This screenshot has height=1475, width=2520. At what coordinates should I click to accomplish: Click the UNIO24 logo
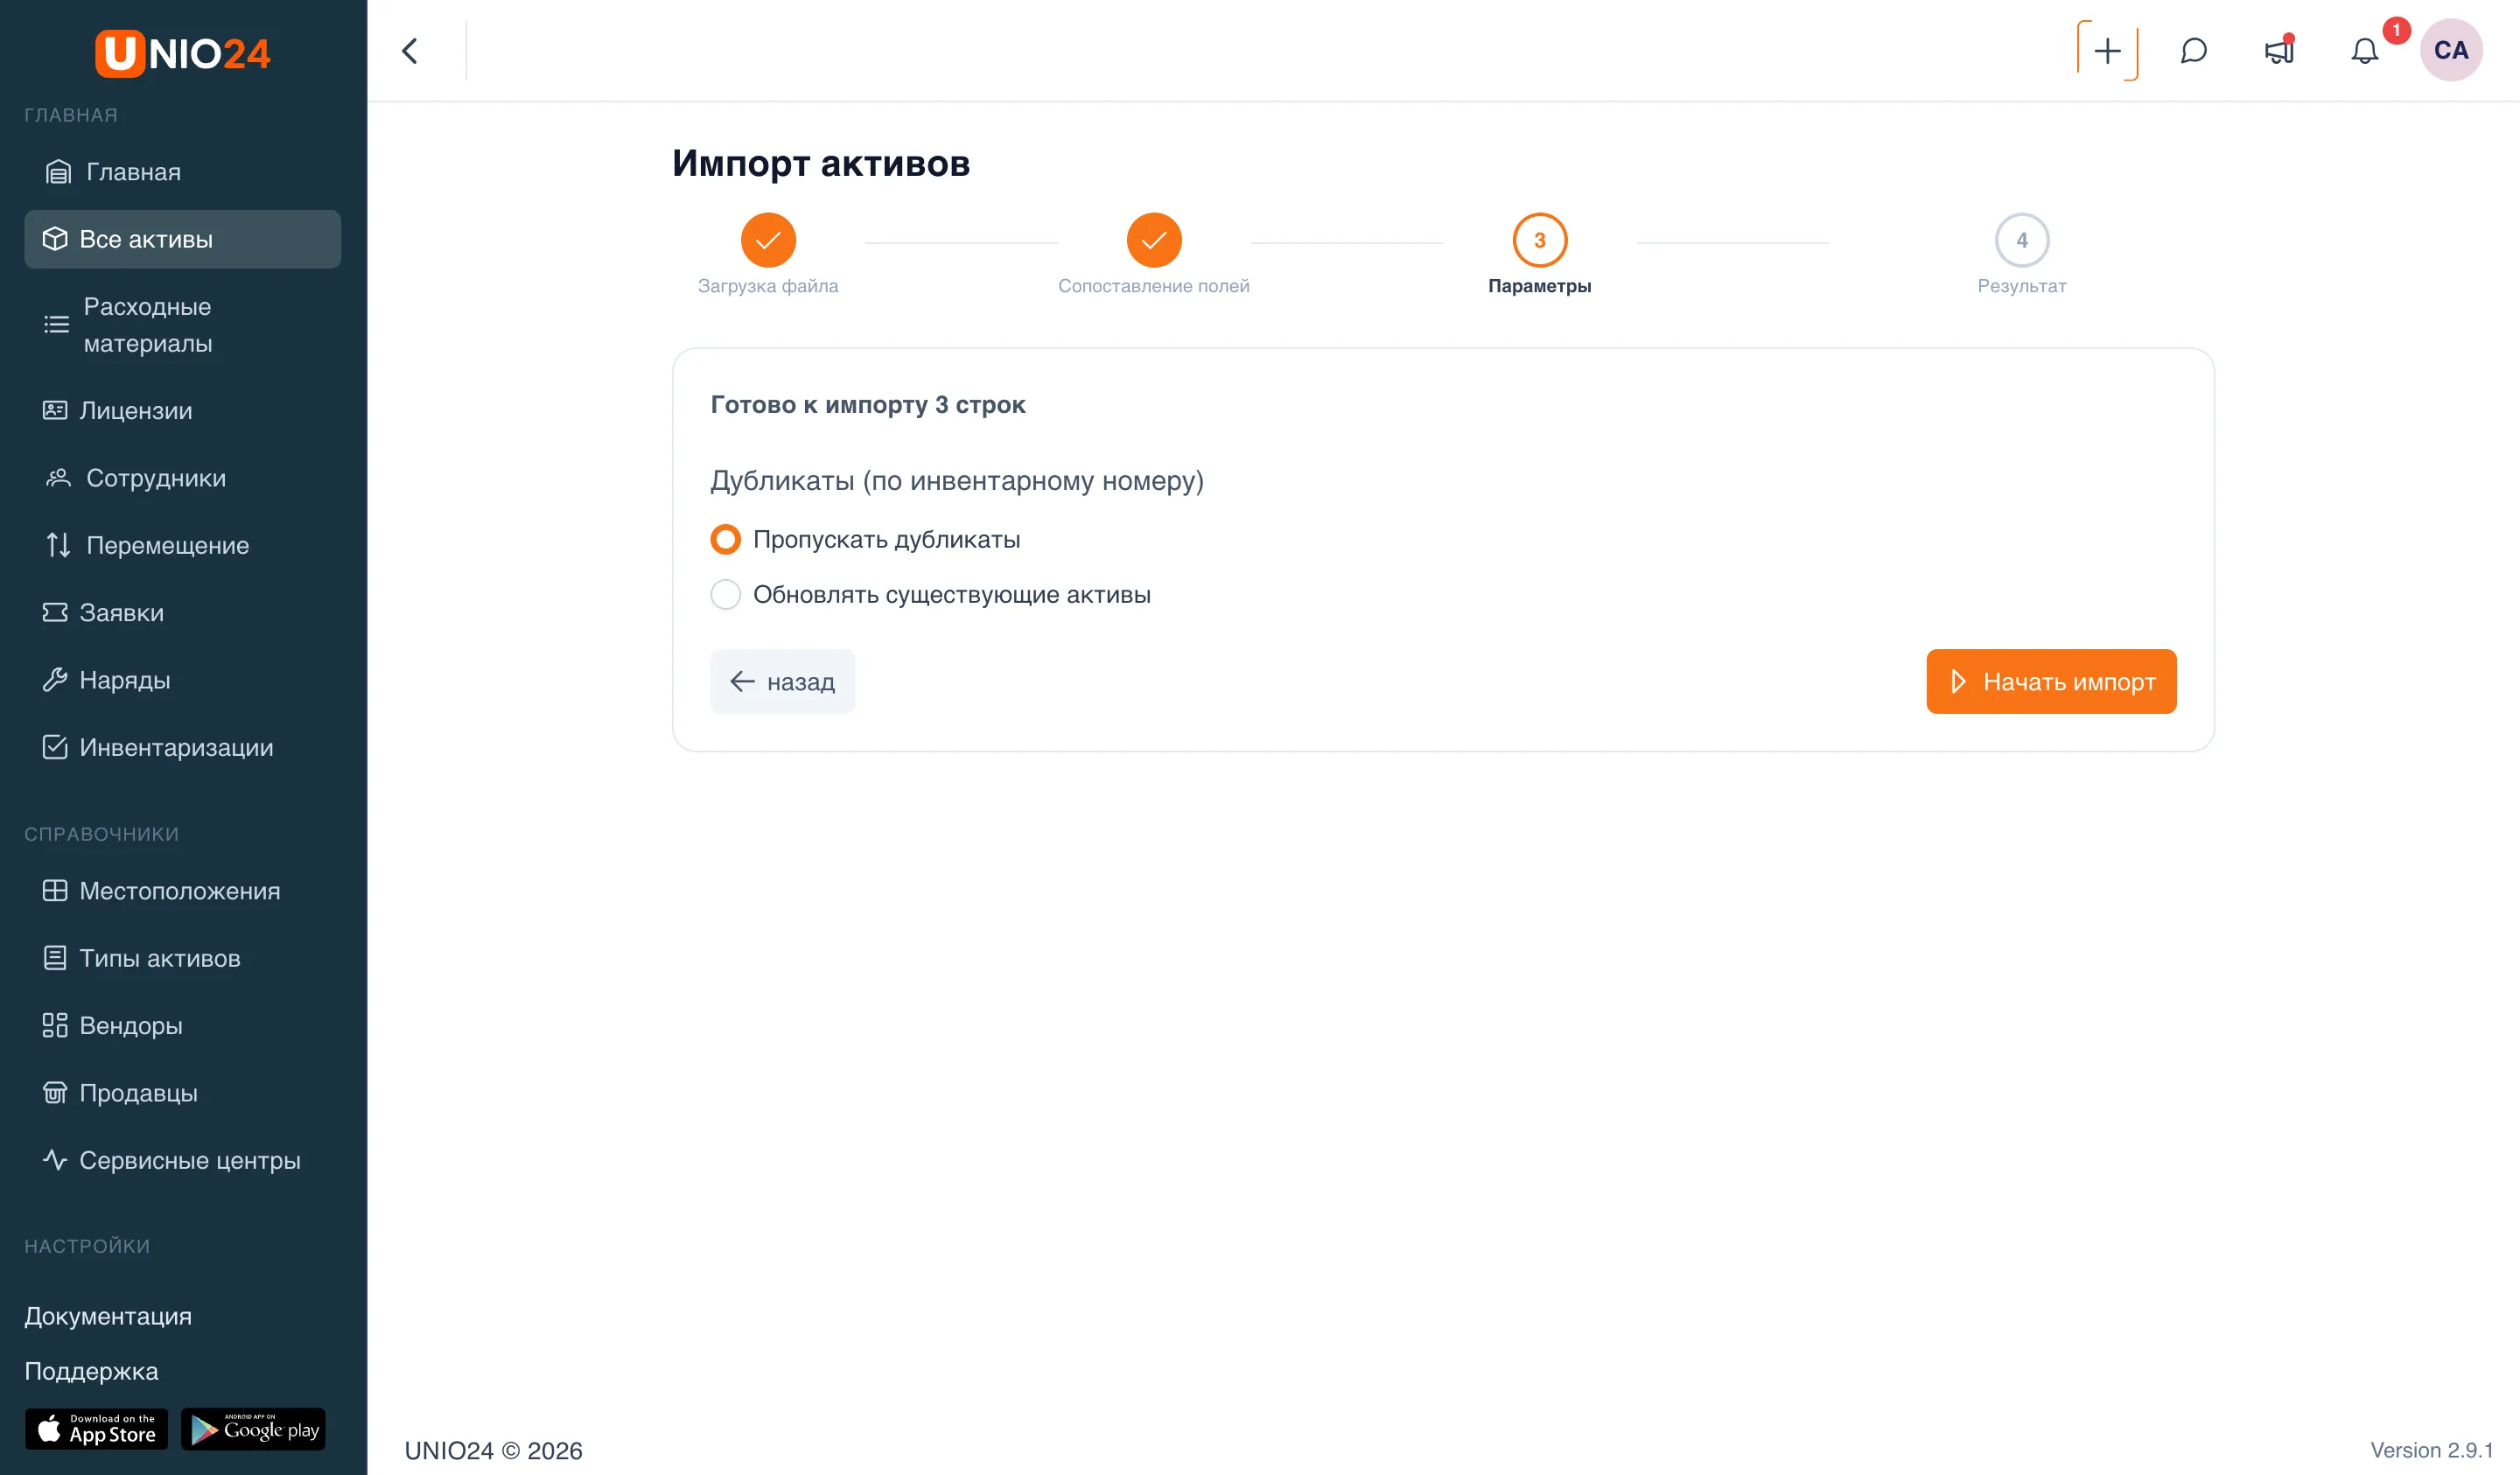[x=183, y=53]
